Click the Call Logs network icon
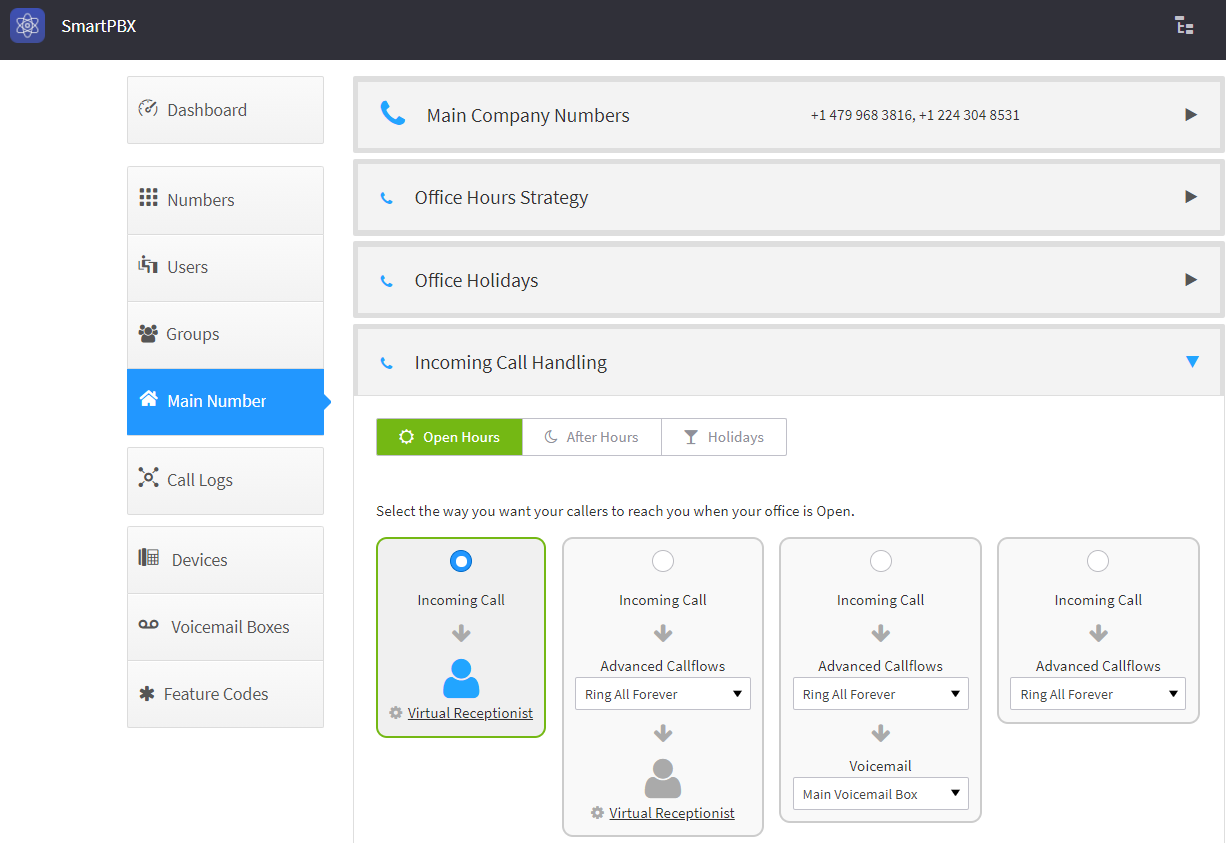 tap(148, 478)
